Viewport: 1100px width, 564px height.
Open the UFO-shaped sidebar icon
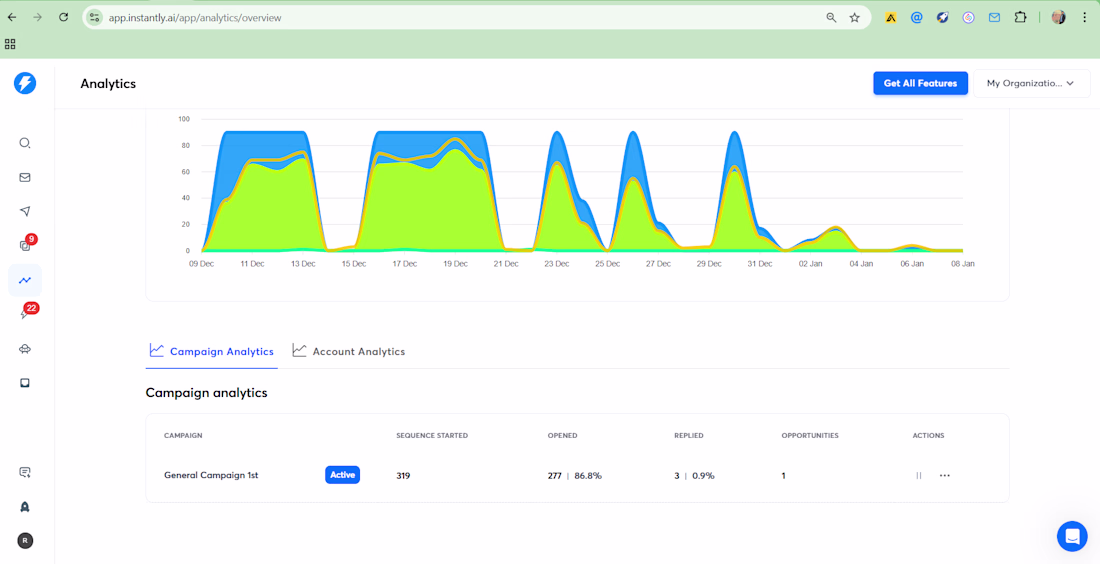tap(25, 349)
